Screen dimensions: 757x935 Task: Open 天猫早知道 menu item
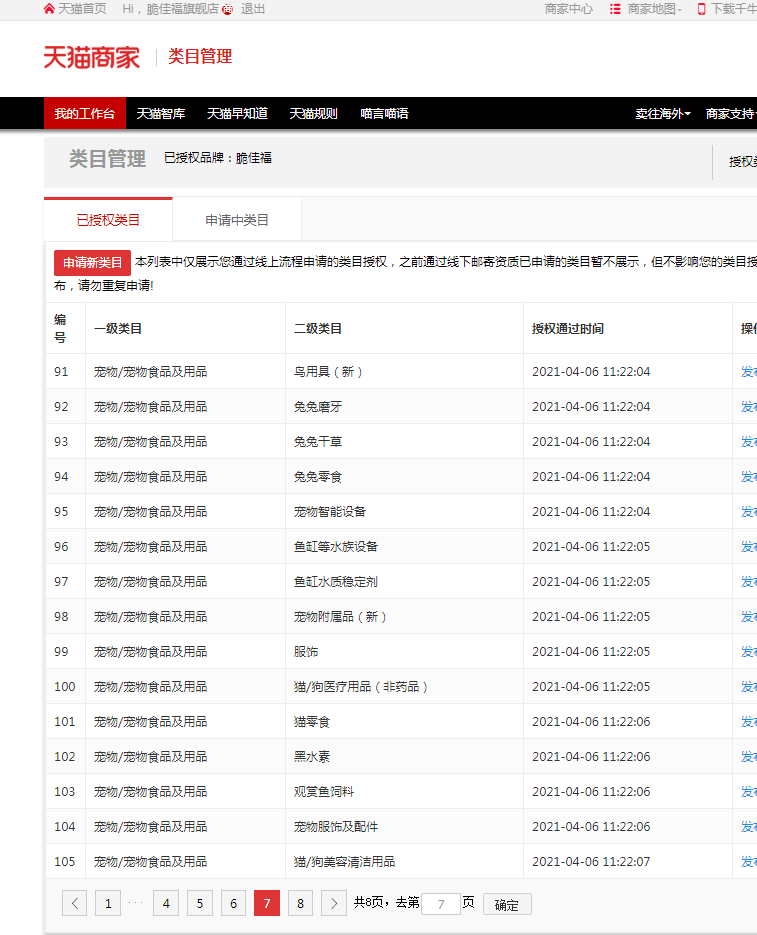[237, 113]
